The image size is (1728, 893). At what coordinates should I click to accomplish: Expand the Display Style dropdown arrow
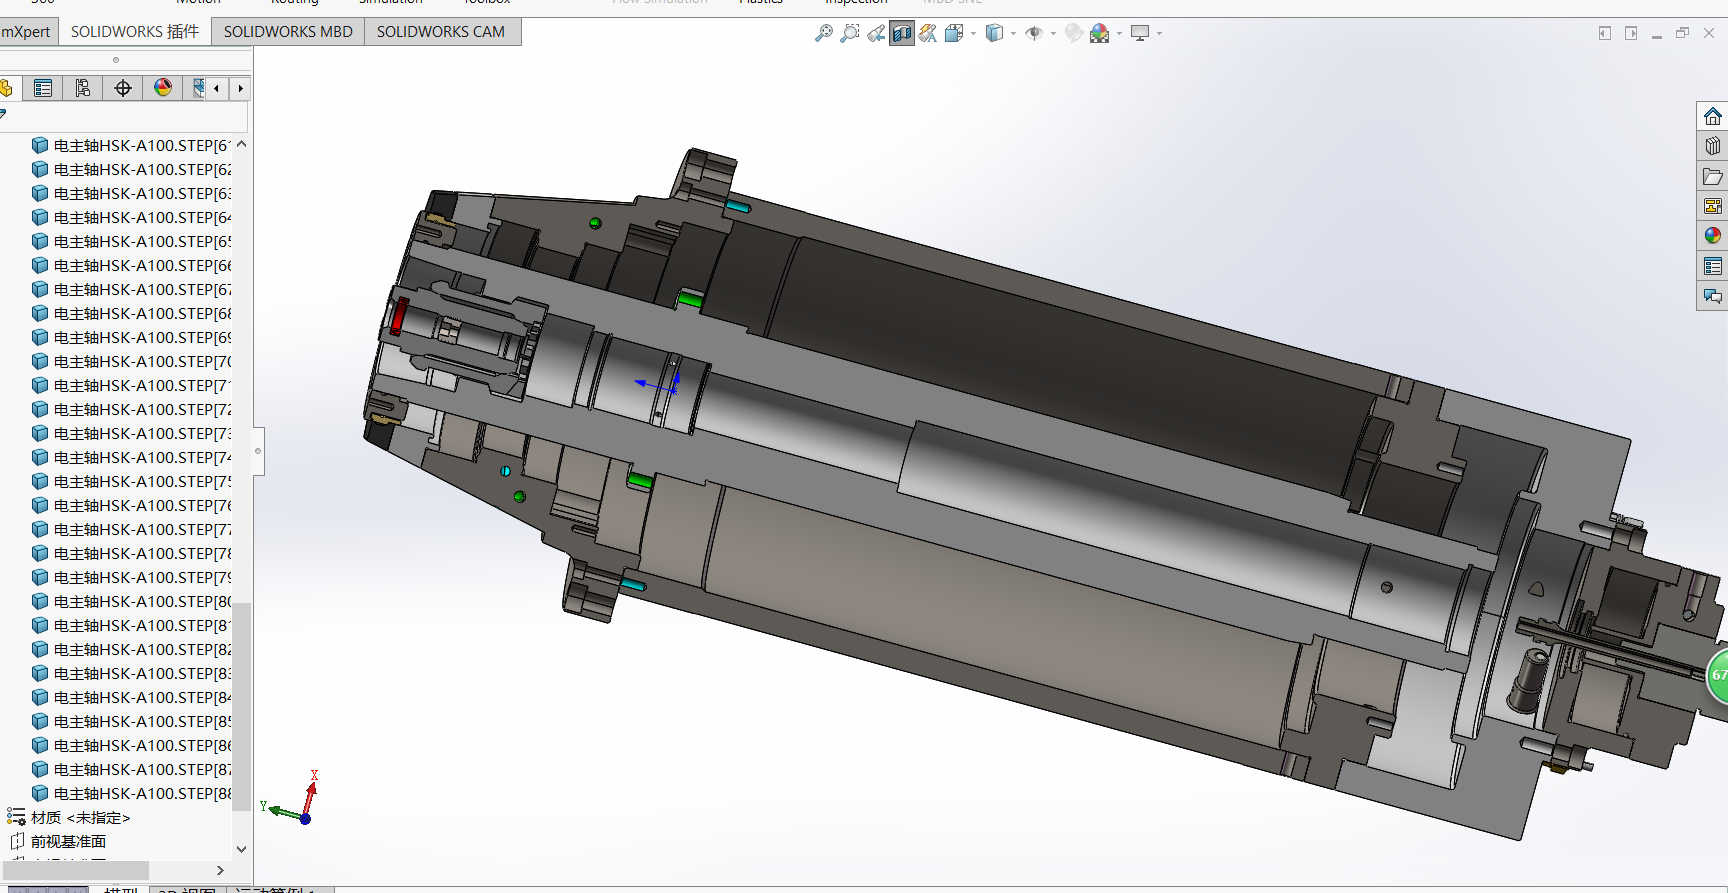[x=1013, y=33]
